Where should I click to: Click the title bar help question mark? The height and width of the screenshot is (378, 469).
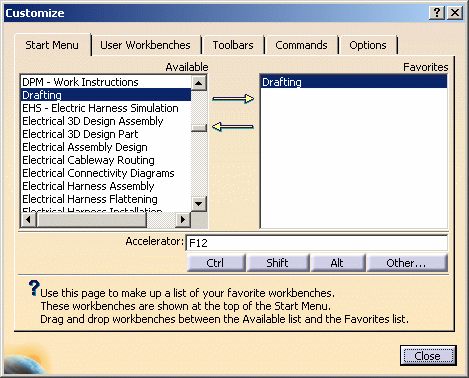(x=437, y=13)
